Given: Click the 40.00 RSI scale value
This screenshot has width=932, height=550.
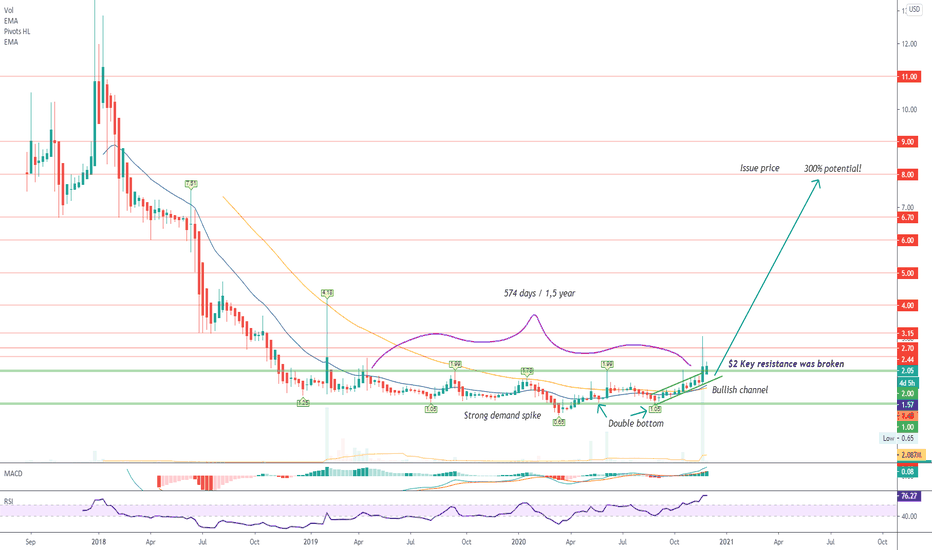Looking at the screenshot, I should click(x=909, y=516).
